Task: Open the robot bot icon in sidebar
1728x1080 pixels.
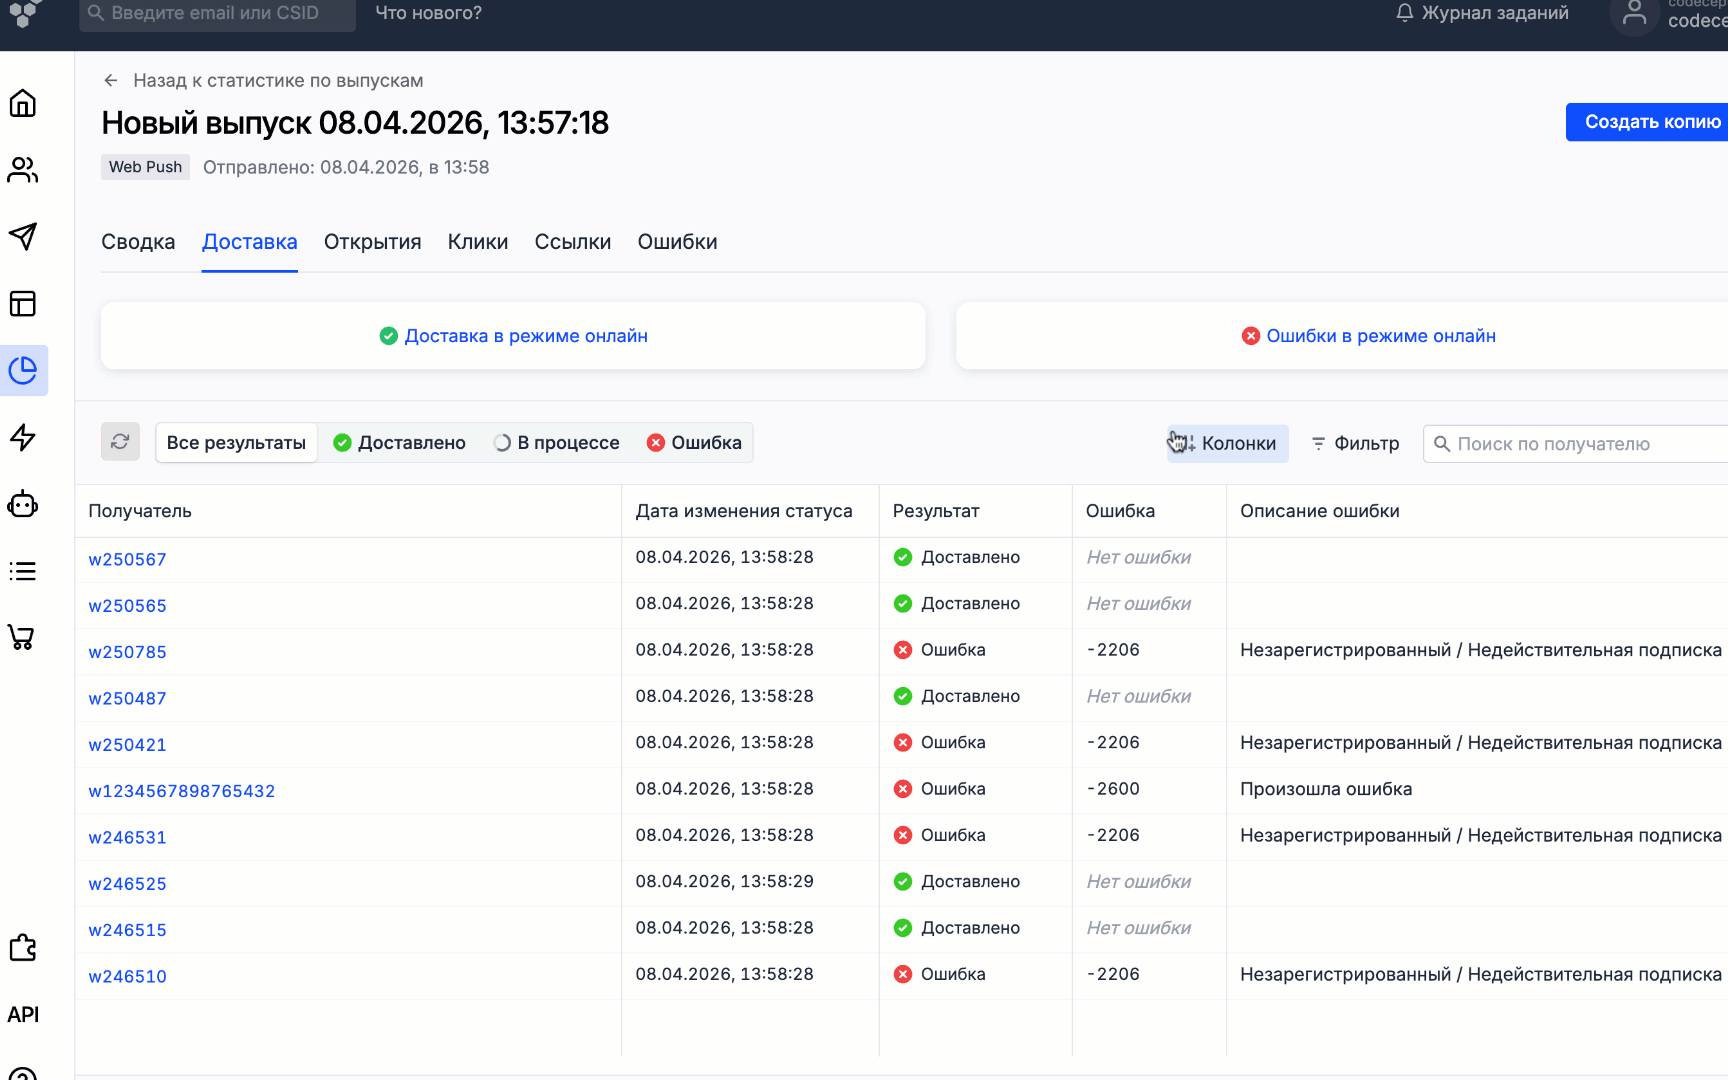Action: pyautogui.click(x=23, y=504)
